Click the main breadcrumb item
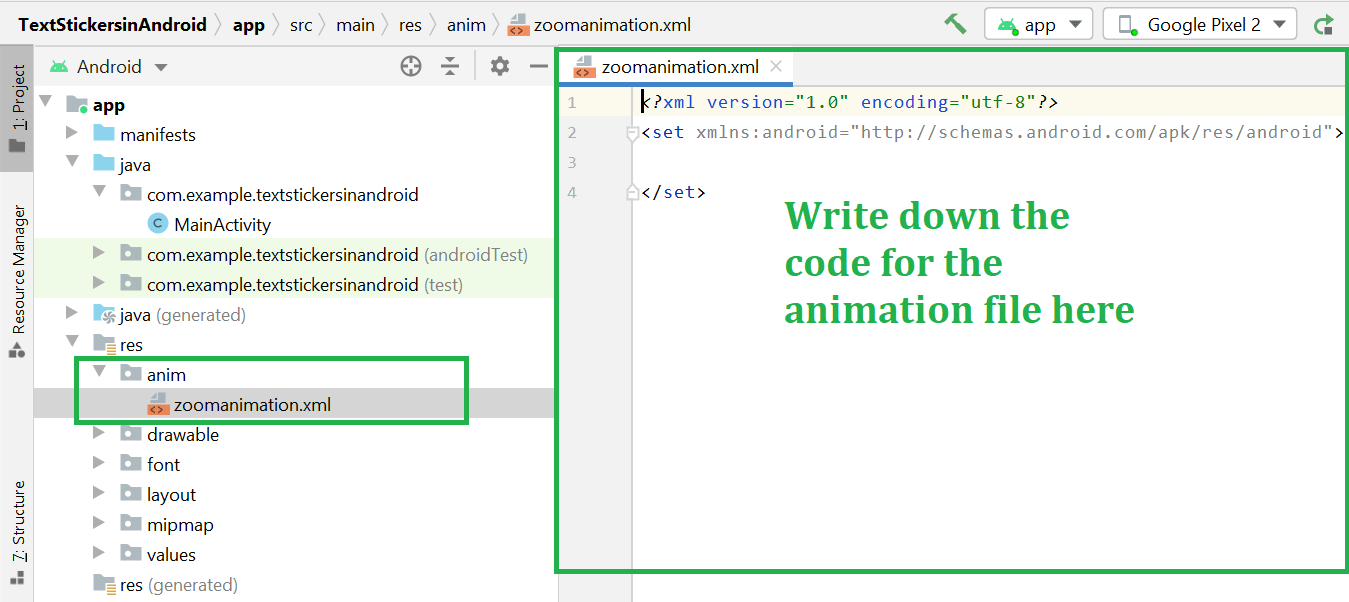1349x602 pixels. pyautogui.click(x=355, y=25)
